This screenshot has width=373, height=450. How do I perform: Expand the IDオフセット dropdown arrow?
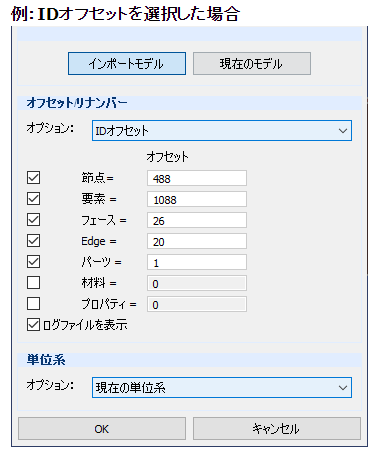pyautogui.click(x=343, y=131)
